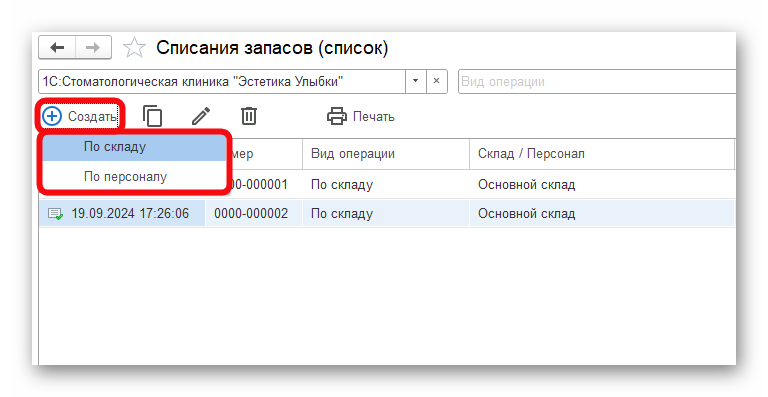Click the Вид операции filter field
This screenshot has width=768, height=397.
597,81
